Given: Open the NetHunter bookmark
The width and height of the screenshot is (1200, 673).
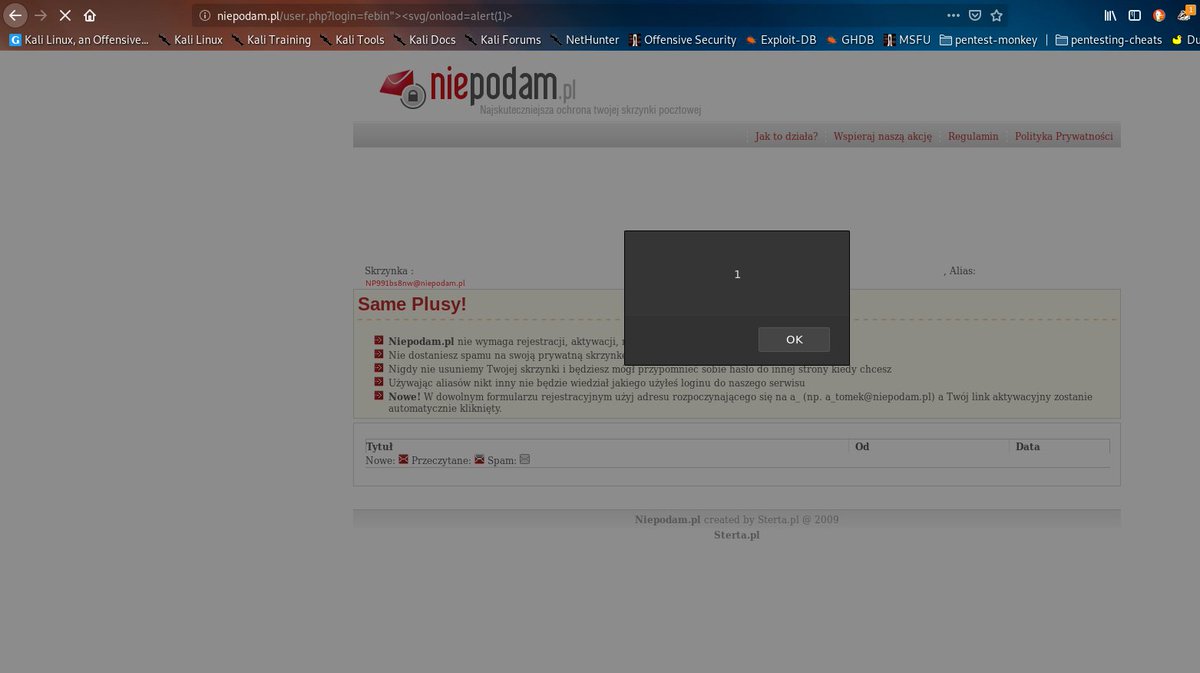Looking at the screenshot, I should coord(584,40).
